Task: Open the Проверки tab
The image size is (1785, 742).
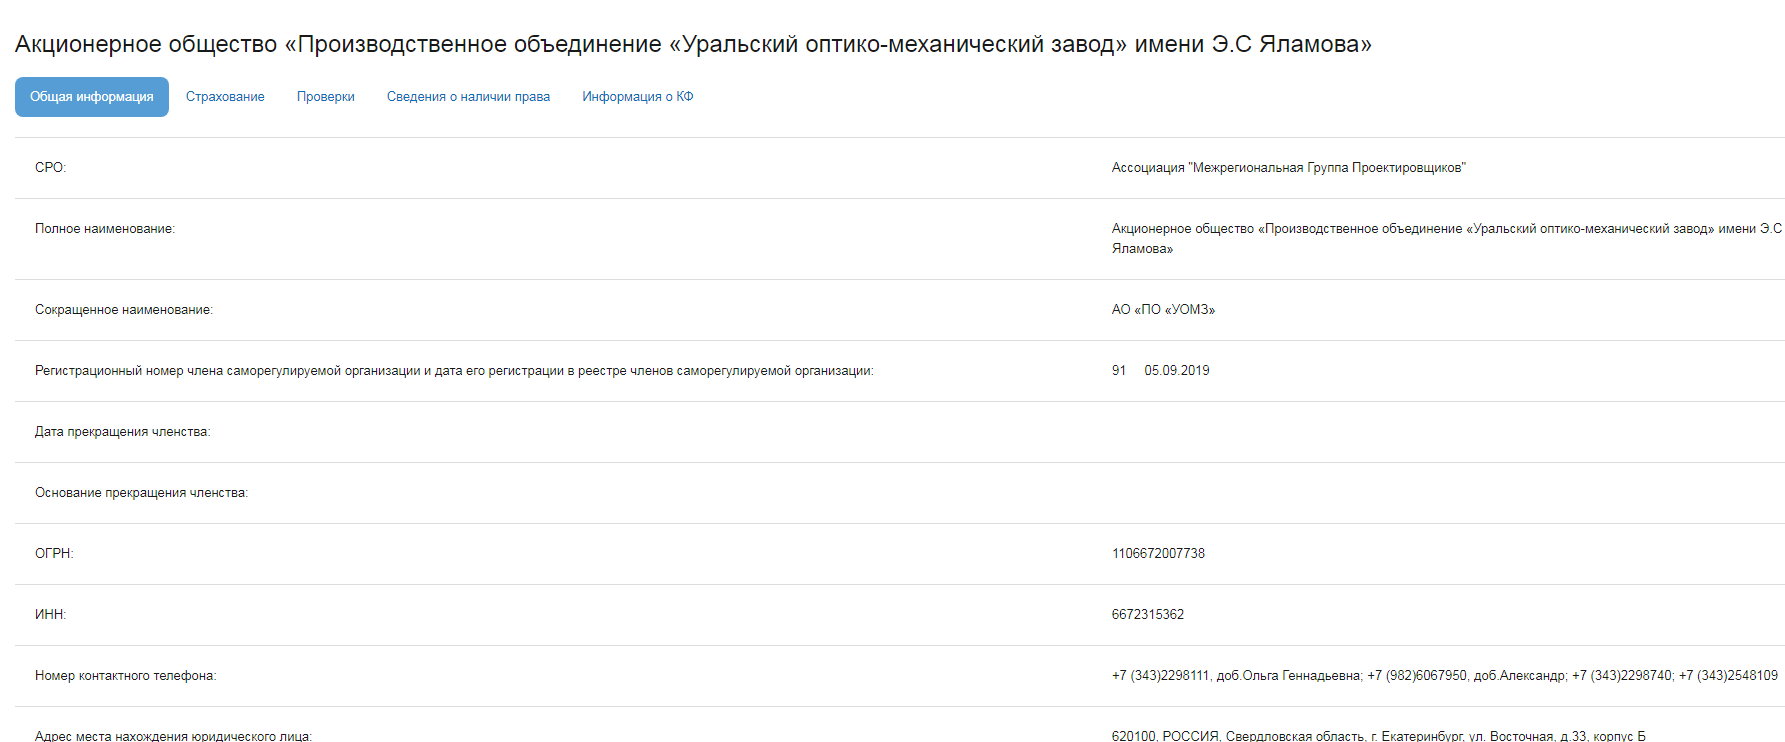Action: click(x=326, y=97)
